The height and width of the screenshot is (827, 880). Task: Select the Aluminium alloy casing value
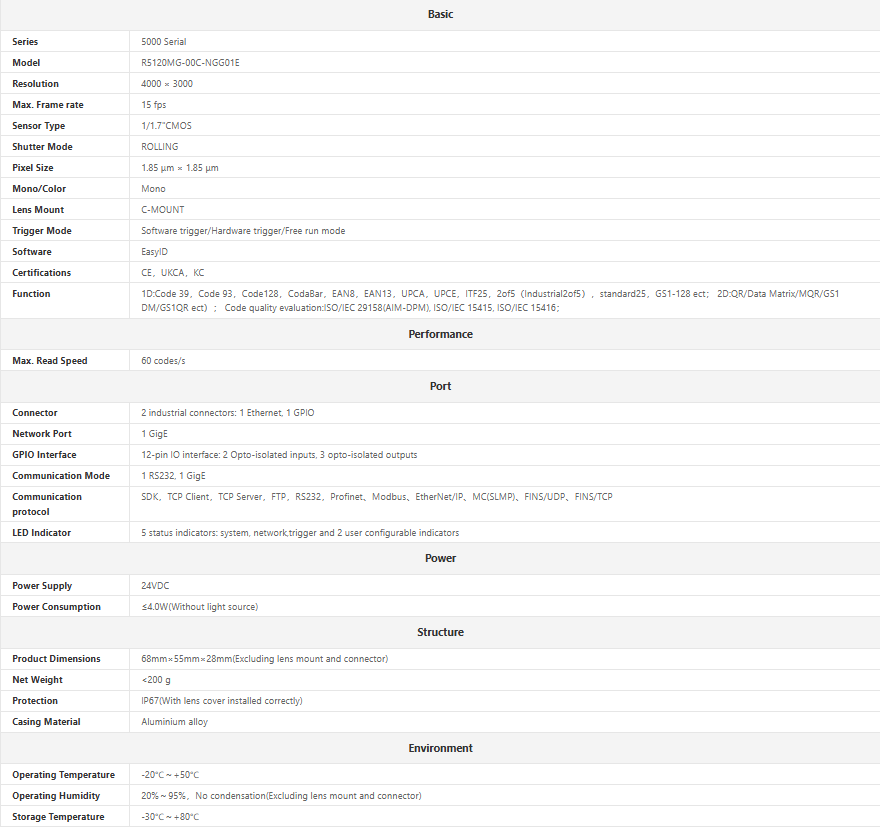175,722
